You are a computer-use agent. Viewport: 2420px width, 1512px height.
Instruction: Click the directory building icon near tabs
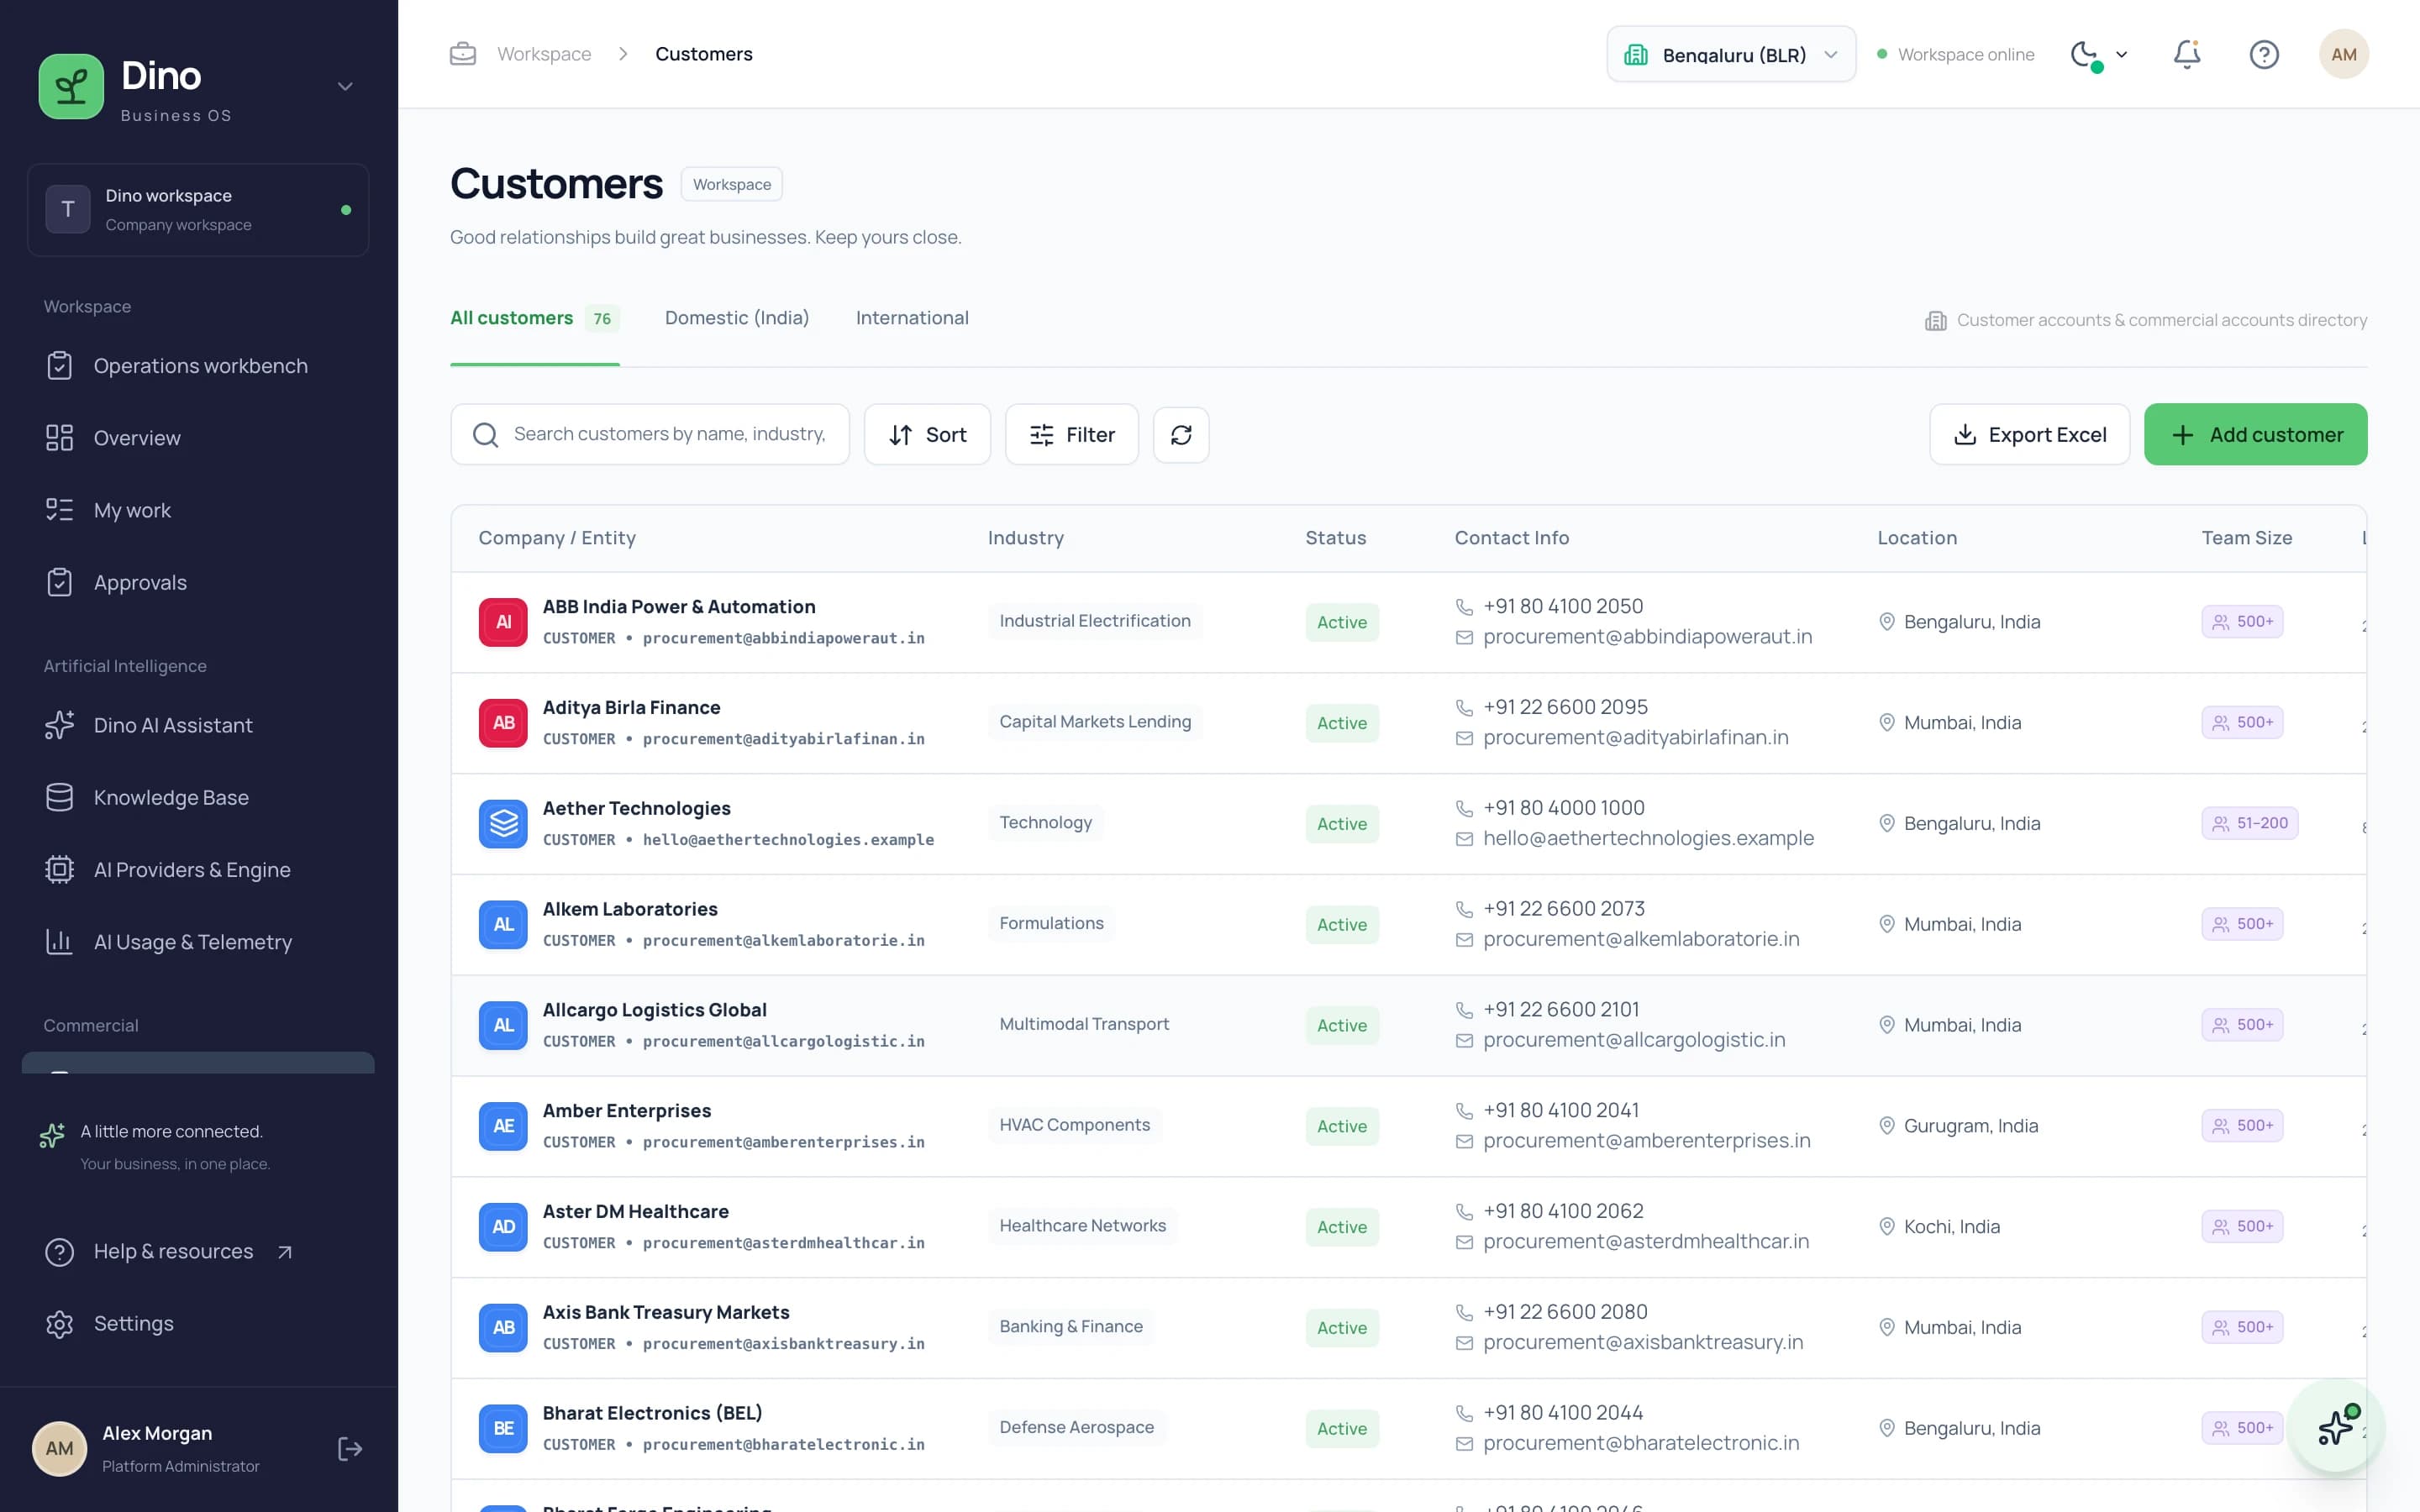click(1936, 321)
